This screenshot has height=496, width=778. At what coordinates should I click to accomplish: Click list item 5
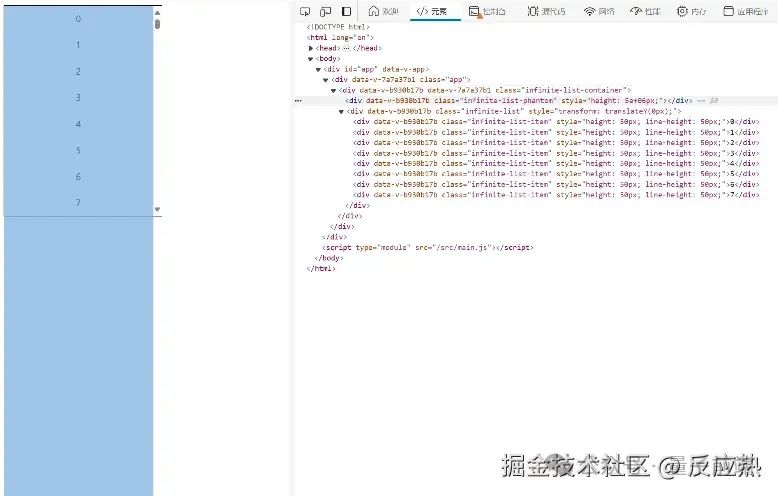pos(78,150)
